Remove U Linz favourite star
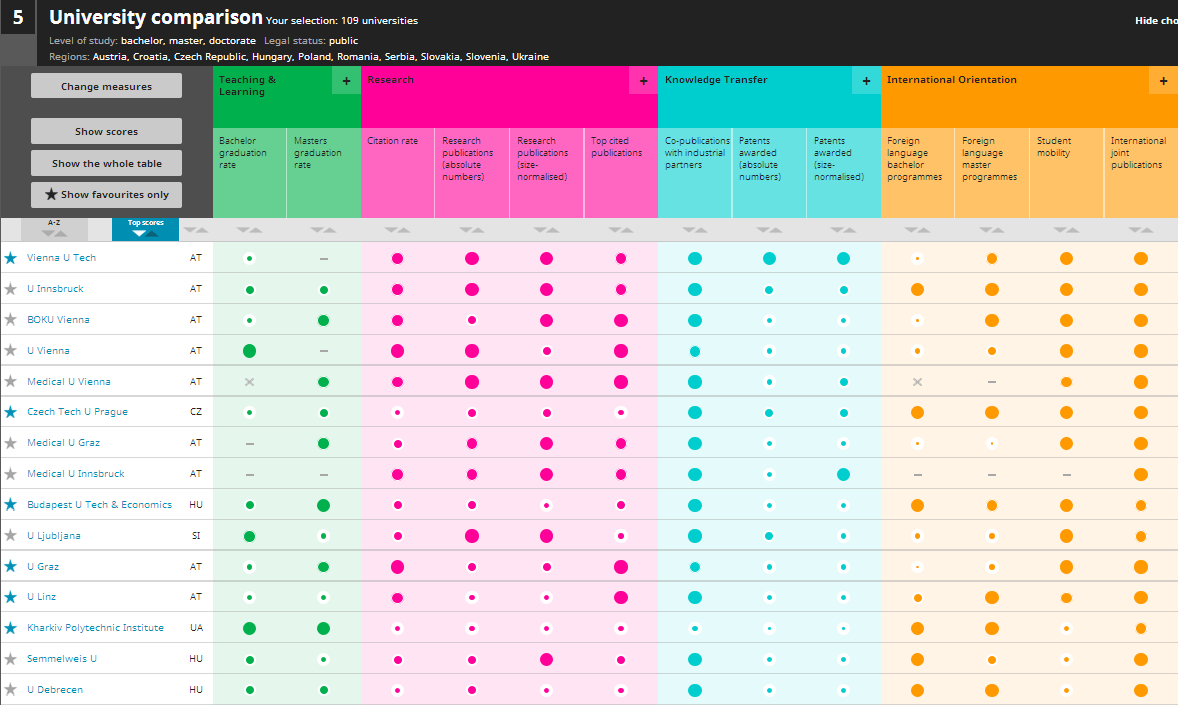Image resolution: width=1178 pixels, height=705 pixels. click(x=11, y=597)
